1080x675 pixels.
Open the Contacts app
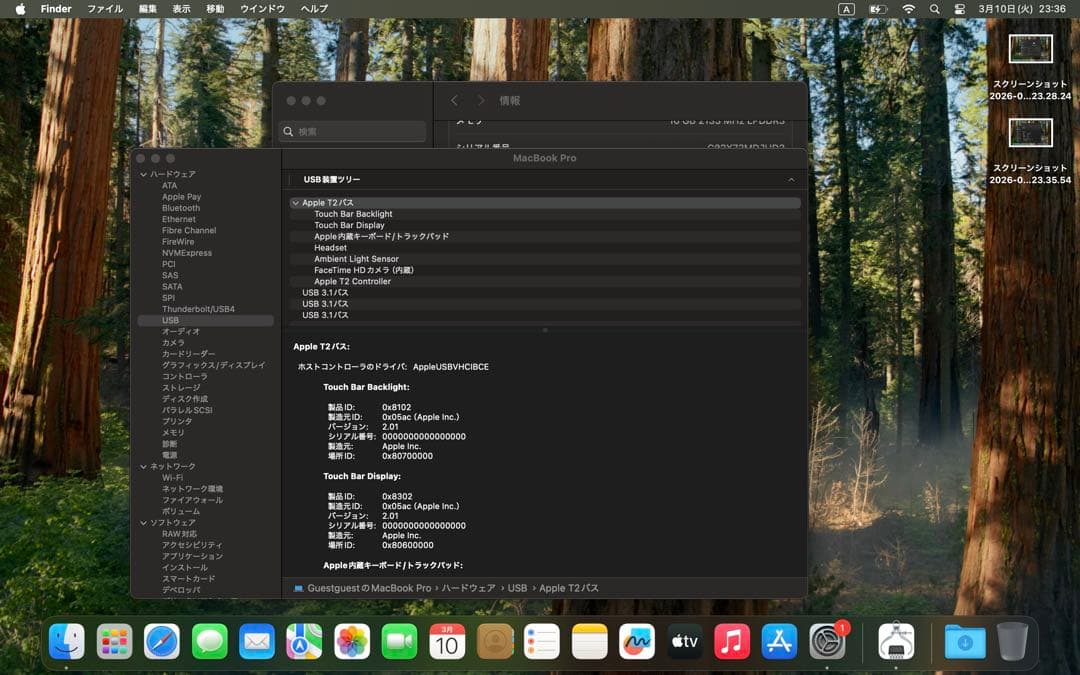(495, 641)
